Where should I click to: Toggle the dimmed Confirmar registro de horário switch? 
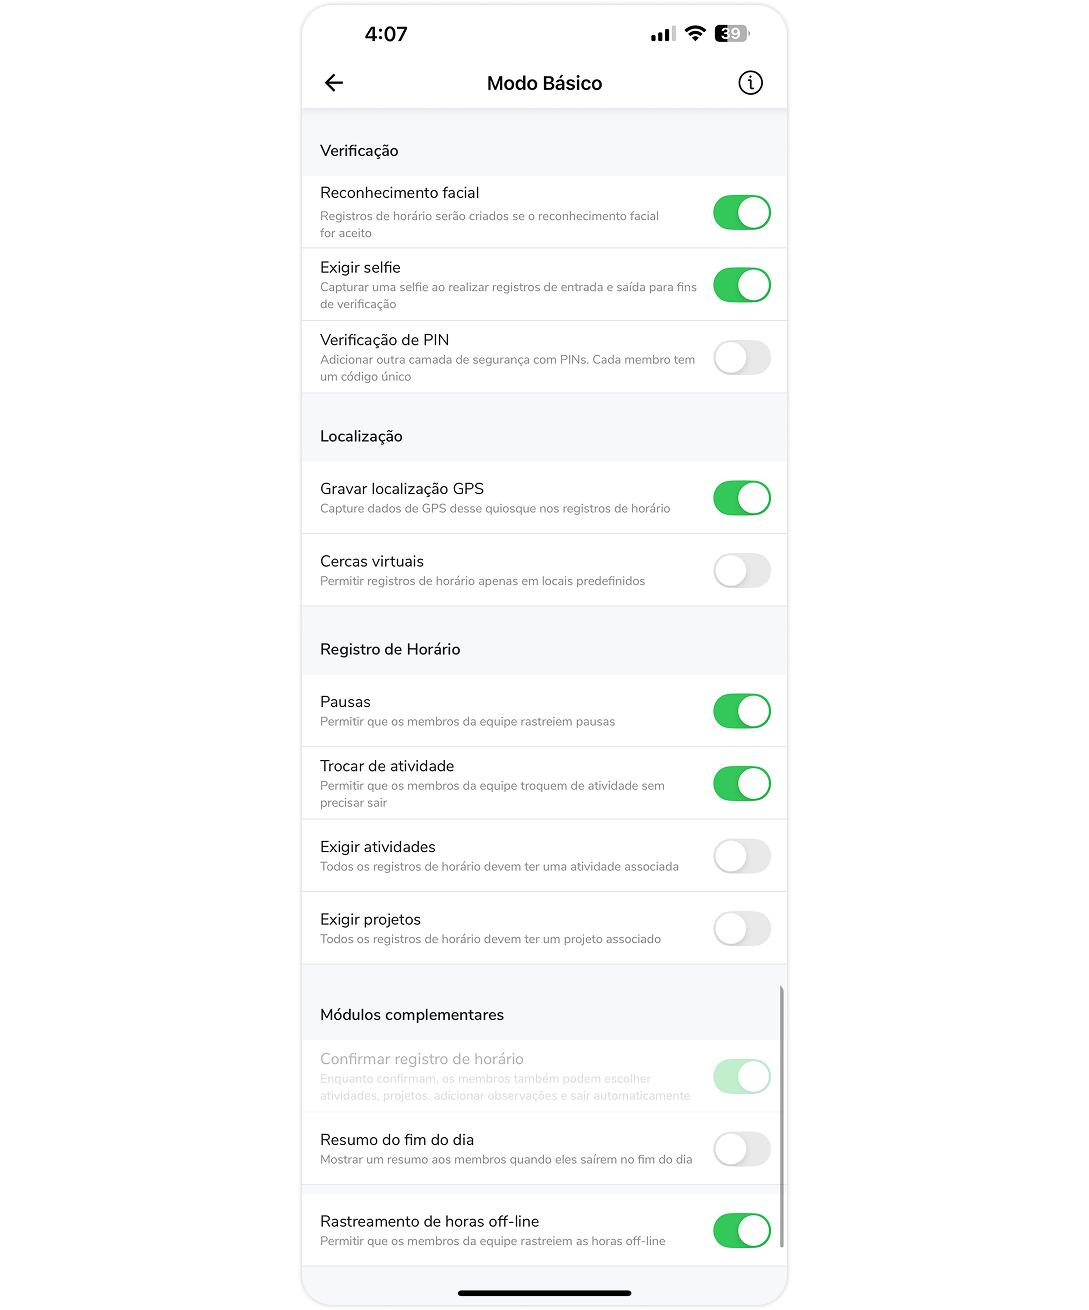point(741,1076)
